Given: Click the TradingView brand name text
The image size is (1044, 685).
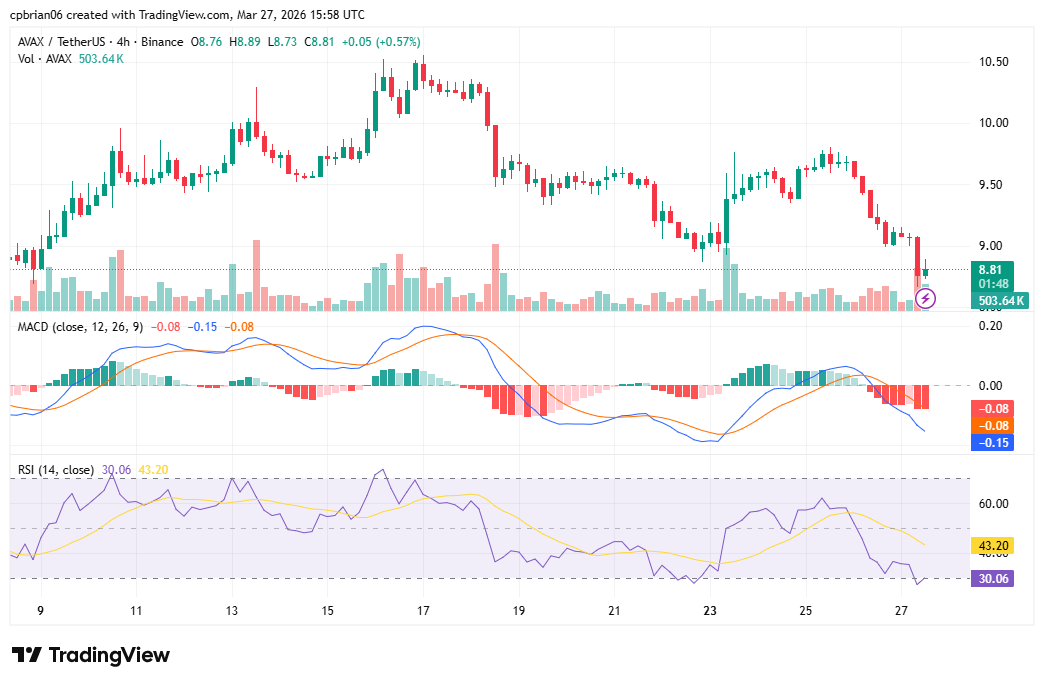Looking at the screenshot, I should click(109, 655).
